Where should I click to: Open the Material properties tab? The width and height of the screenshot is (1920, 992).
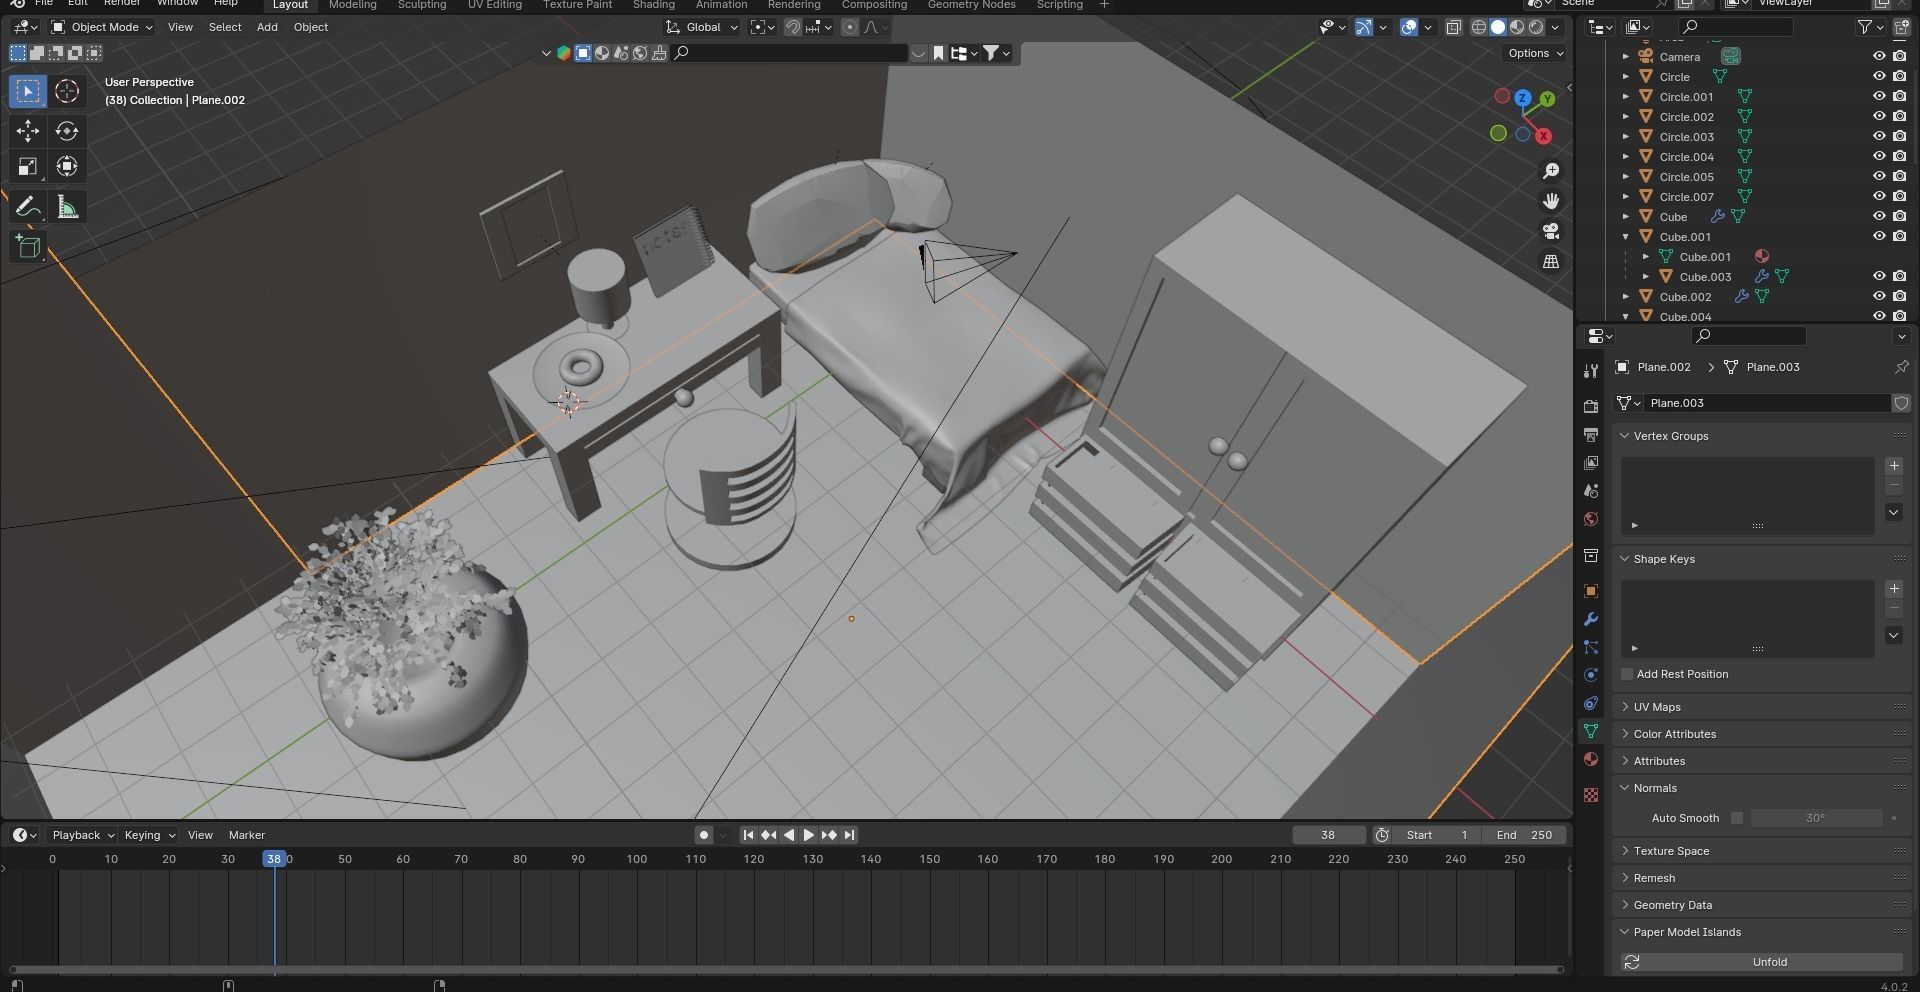(x=1591, y=759)
